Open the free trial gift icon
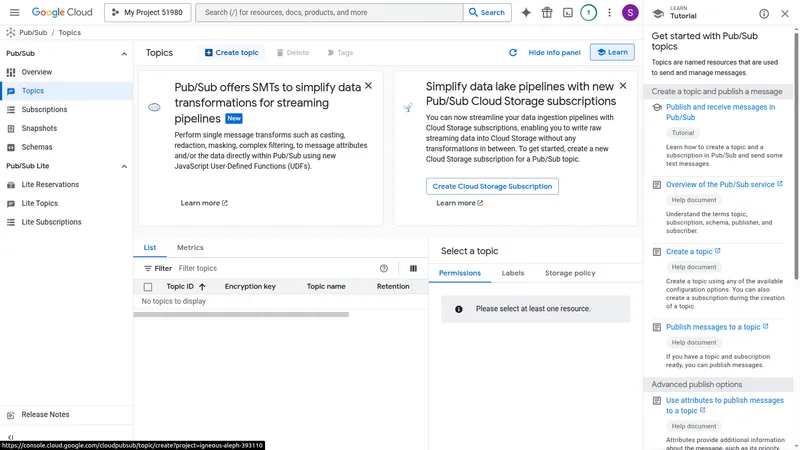The height and width of the screenshot is (450, 800). [x=547, y=13]
